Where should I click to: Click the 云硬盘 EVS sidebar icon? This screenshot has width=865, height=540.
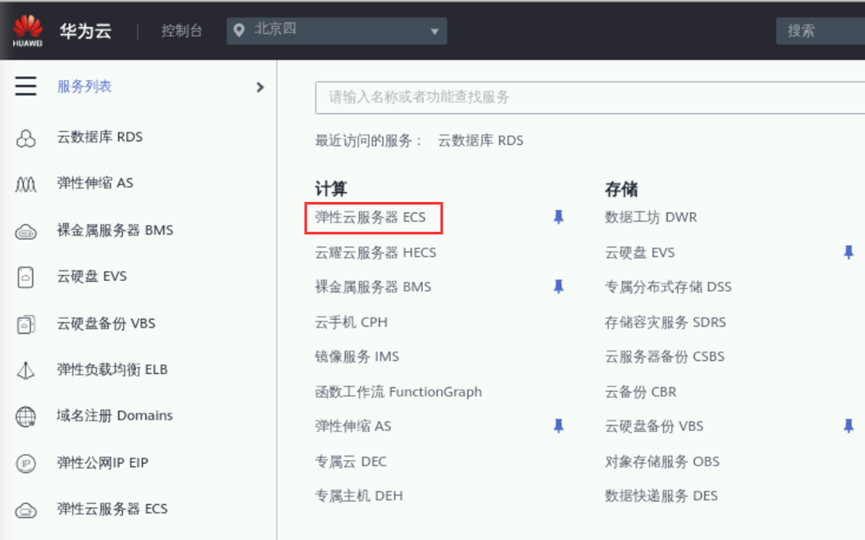click(26, 277)
